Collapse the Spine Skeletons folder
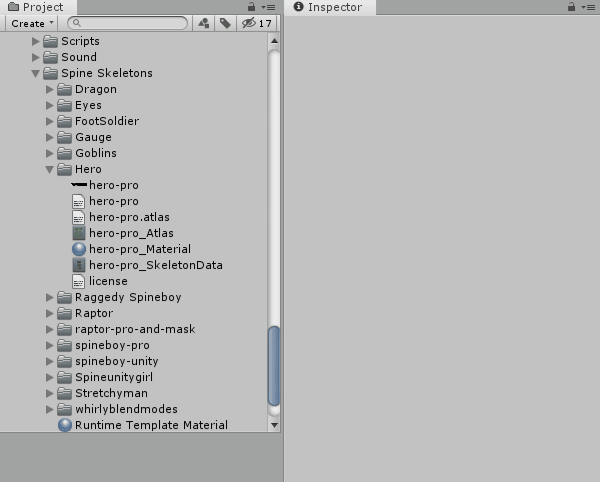600x482 pixels. click(x=36, y=74)
